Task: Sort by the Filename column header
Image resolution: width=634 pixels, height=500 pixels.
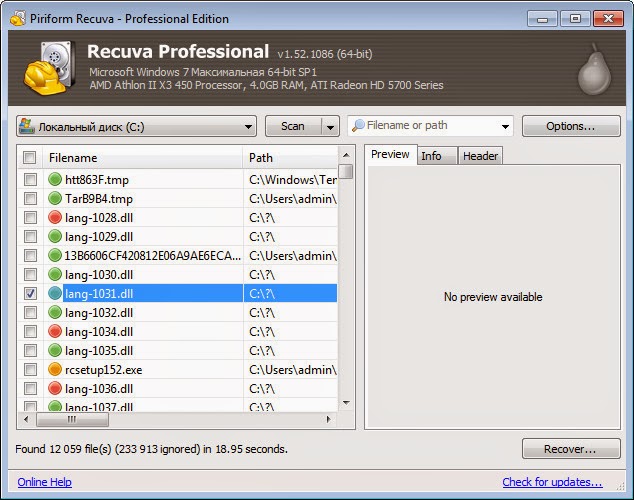Action: 142,157
